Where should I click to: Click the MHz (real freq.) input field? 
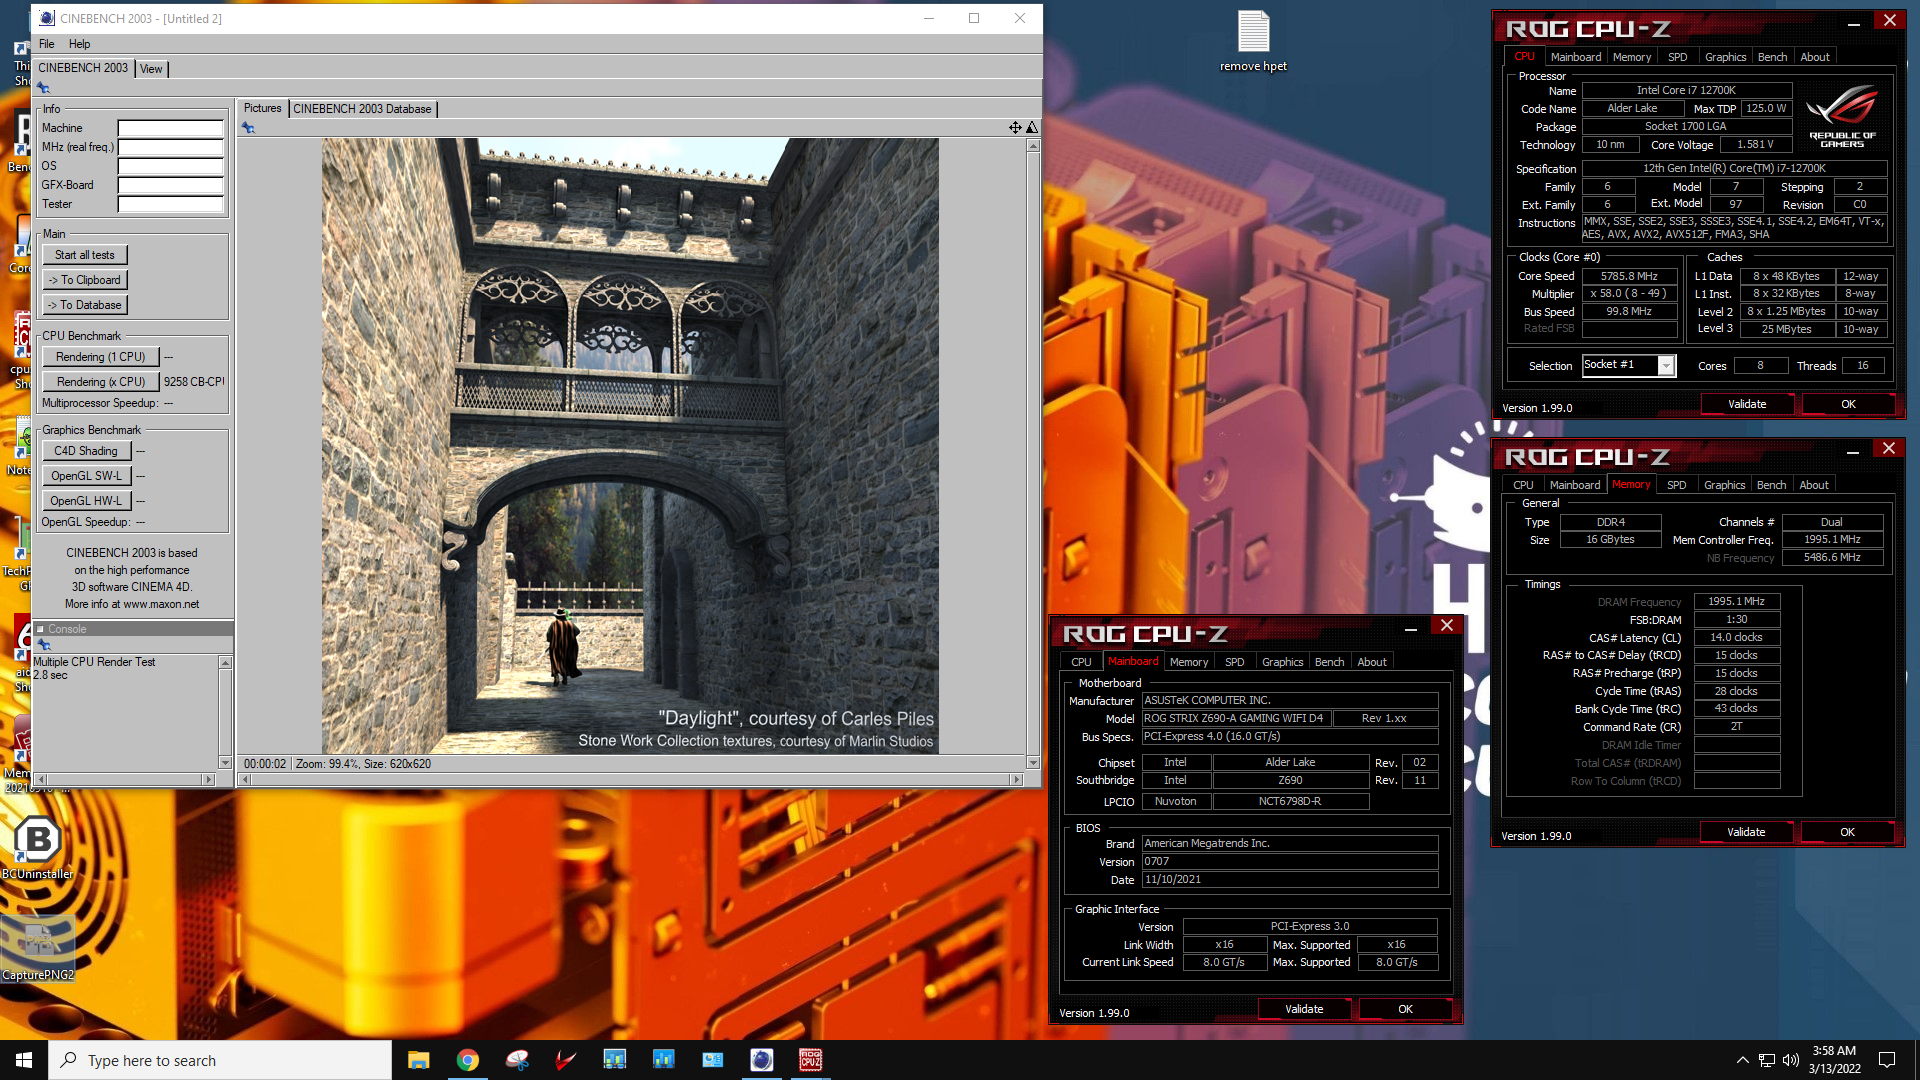(171, 147)
